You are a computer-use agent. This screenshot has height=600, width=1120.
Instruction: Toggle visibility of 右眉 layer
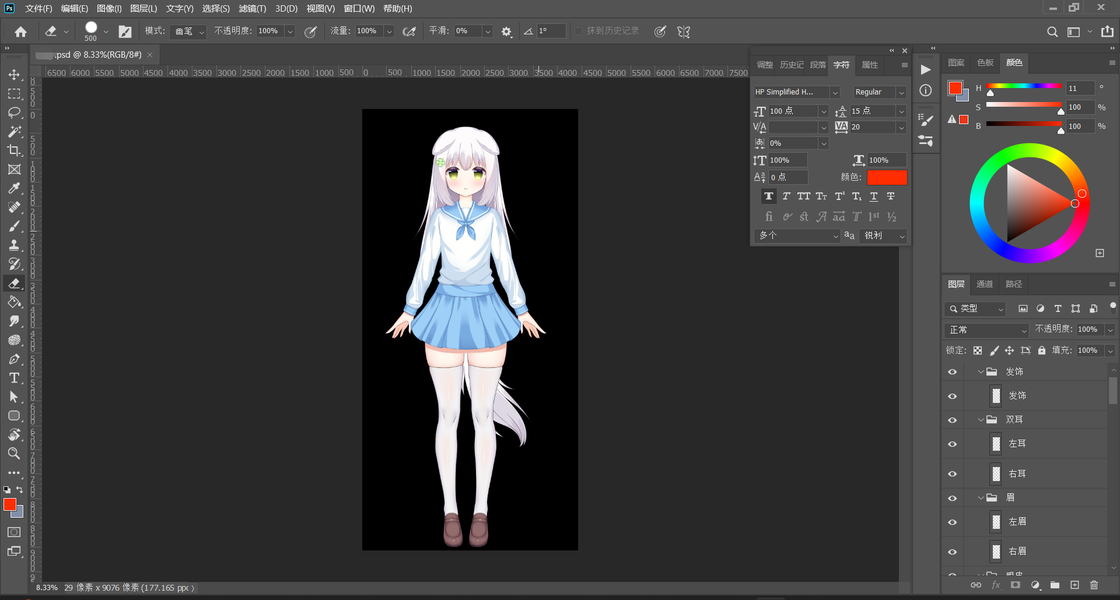[x=952, y=551]
